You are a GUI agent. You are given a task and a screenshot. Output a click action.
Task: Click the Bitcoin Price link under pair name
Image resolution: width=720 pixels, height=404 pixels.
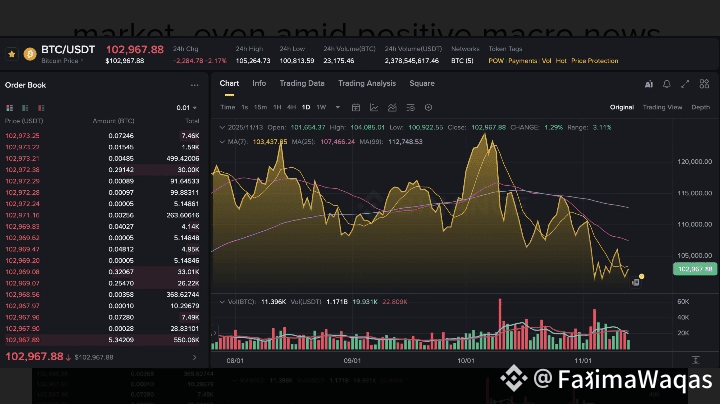(61, 61)
